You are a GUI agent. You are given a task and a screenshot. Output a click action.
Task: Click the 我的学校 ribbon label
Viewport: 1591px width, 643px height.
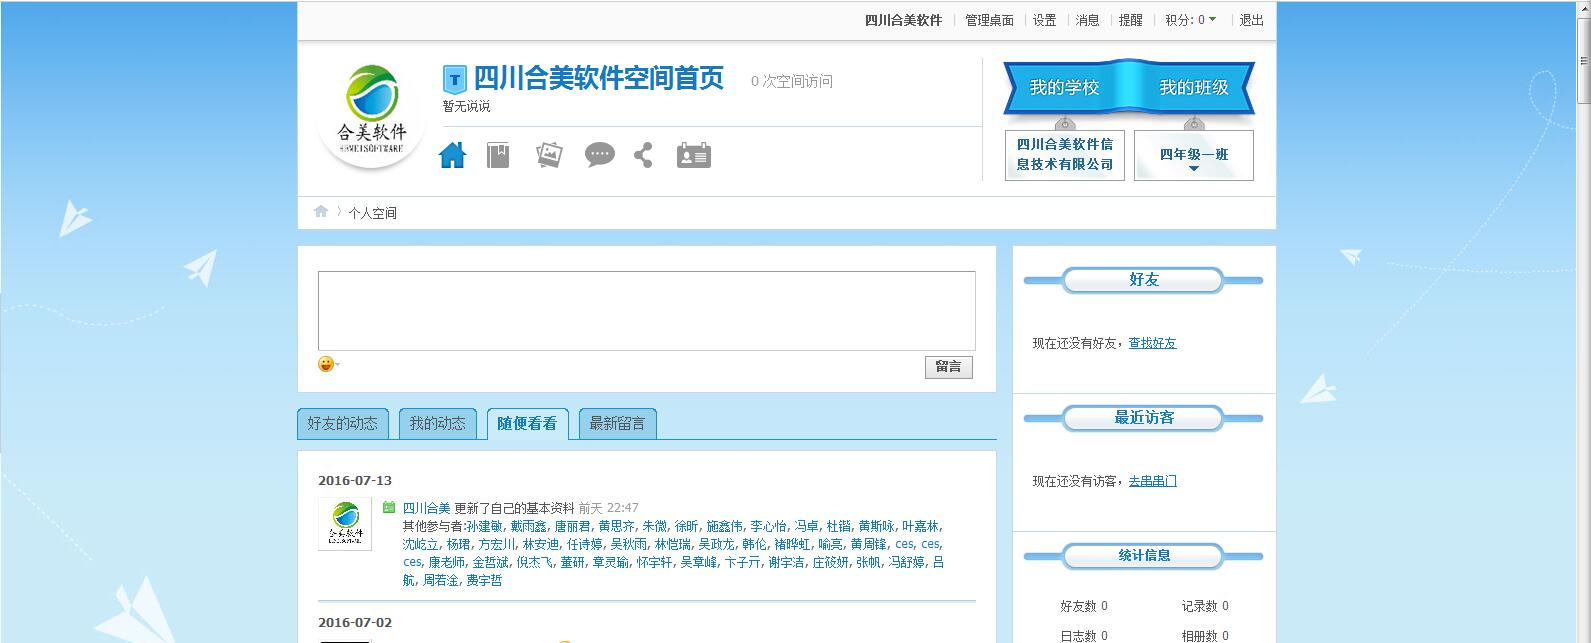coord(1064,88)
